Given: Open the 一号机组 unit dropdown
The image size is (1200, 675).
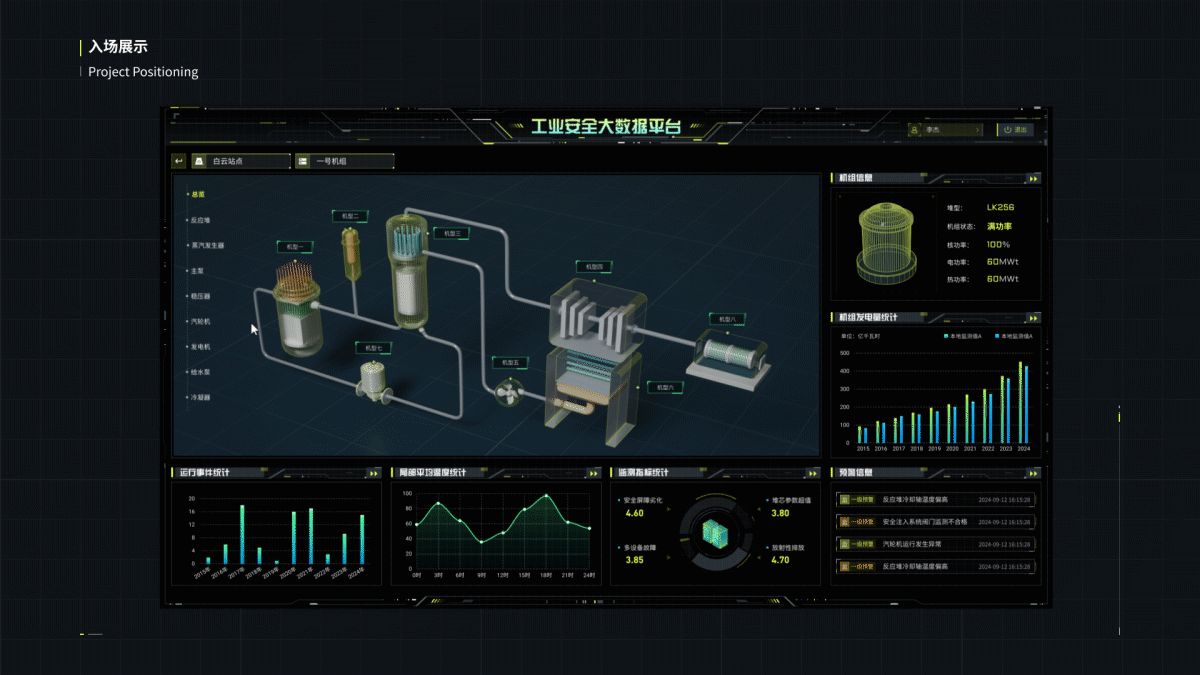Looking at the screenshot, I should pyautogui.click(x=344, y=161).
